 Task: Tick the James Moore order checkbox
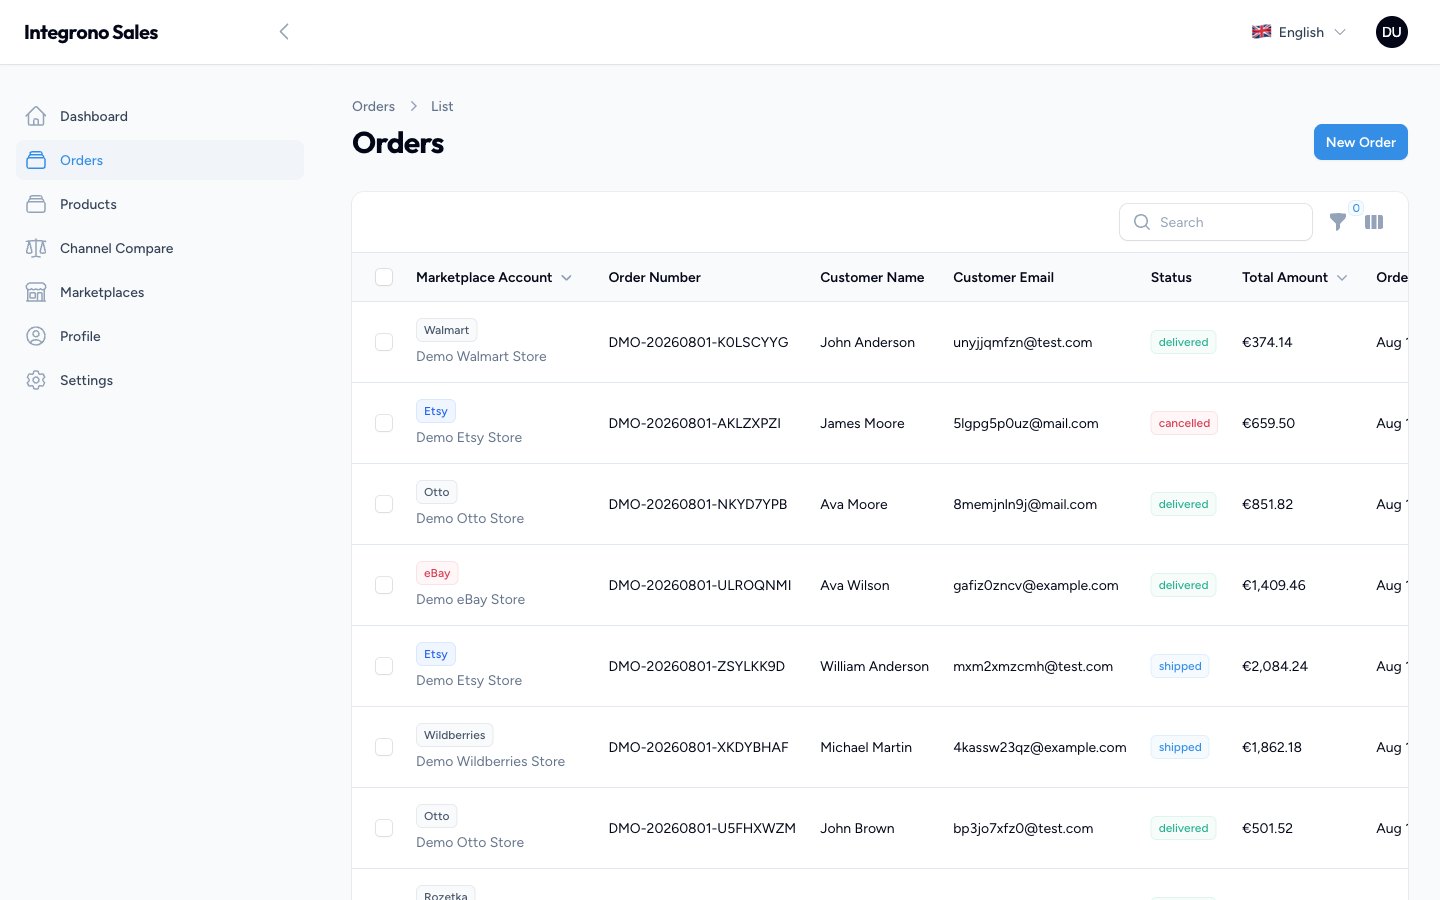384,423
